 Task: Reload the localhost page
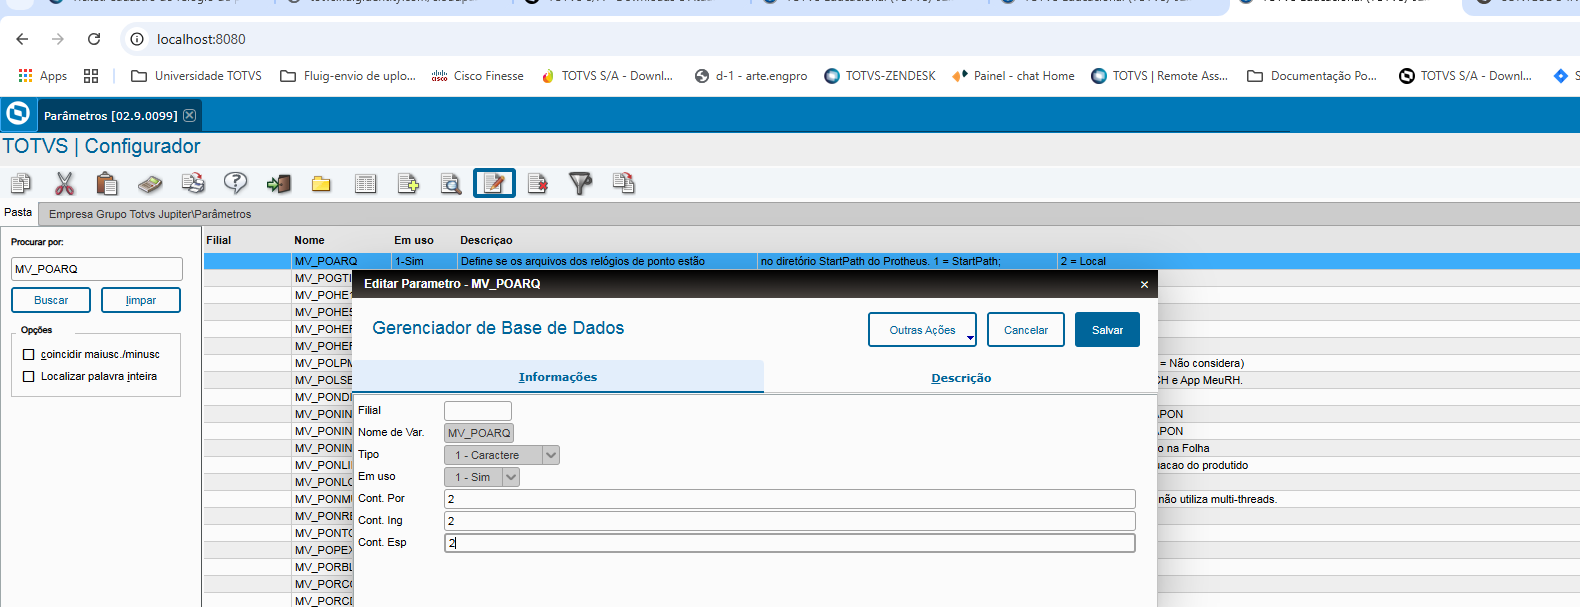tap(94, 39)
